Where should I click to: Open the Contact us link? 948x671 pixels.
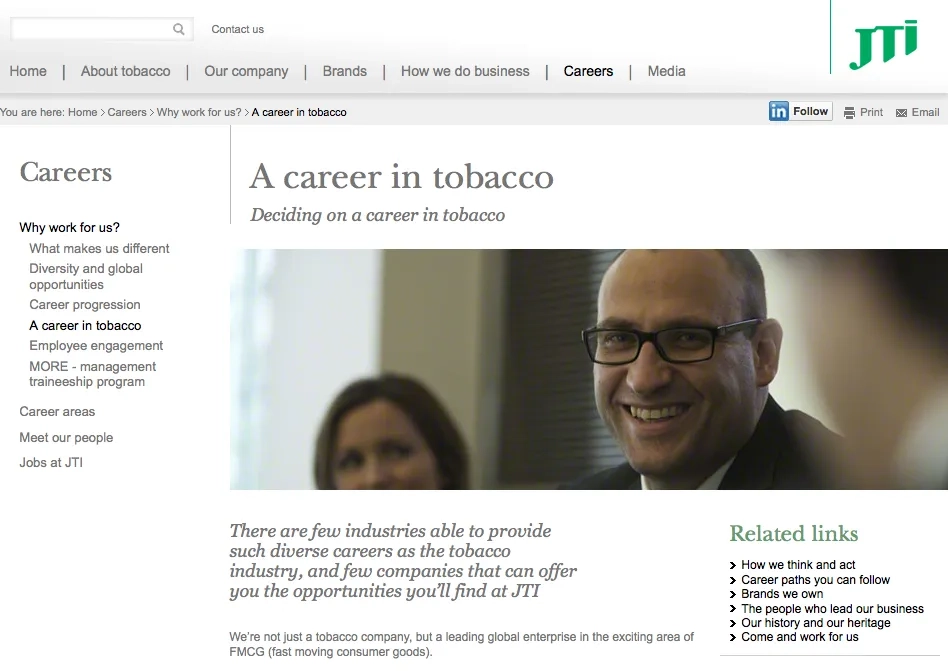[x=237, y=29]
